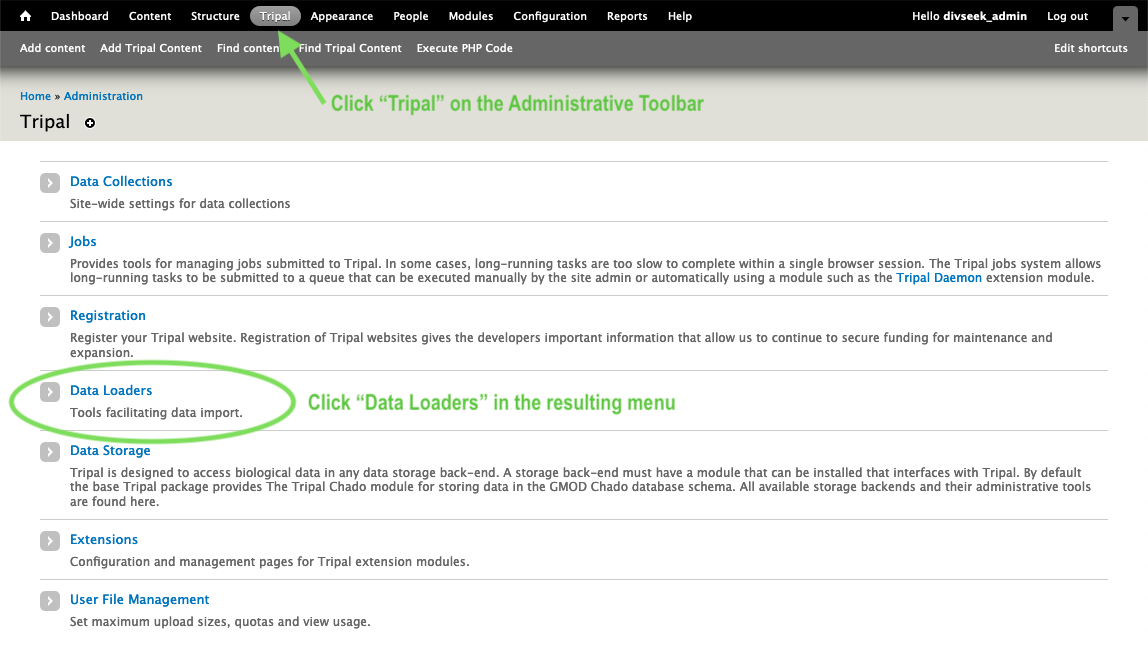The width and height of the screenshot is (1148, 663).
Task: Click the Edit shortcuts link
Action: [1090, 48]
